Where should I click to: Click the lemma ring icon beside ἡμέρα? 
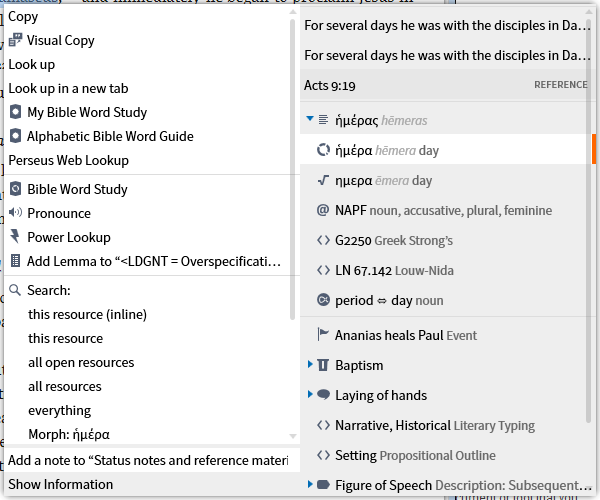[x=323, y=151]
